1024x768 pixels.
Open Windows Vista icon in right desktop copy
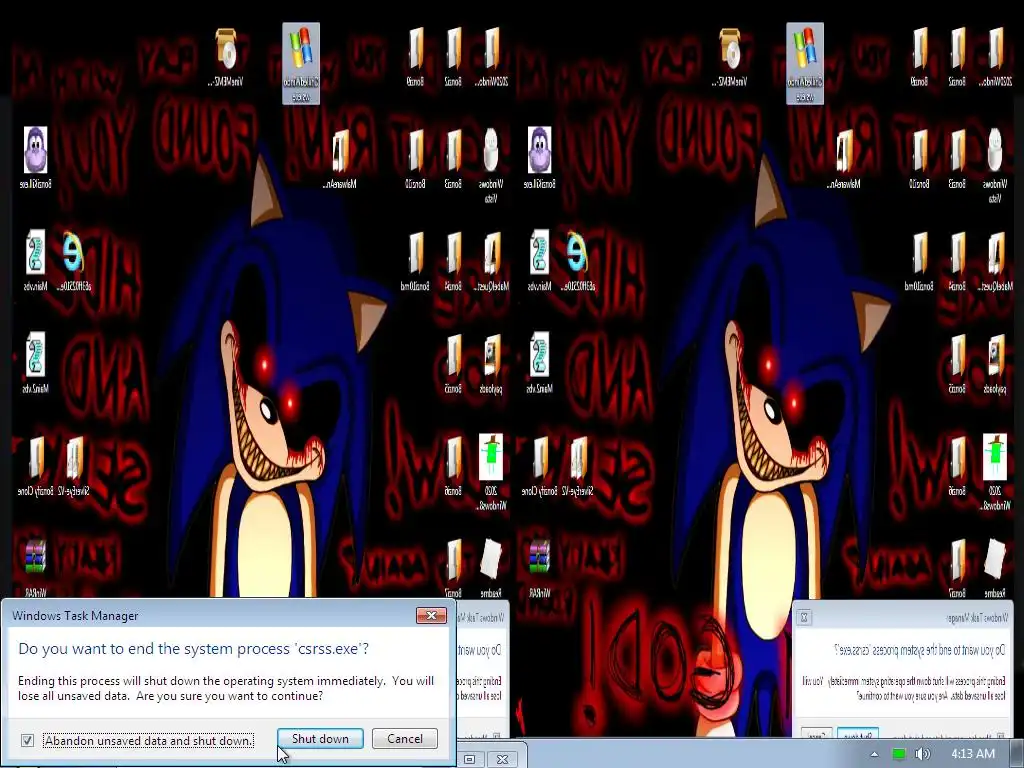point(995,165)
